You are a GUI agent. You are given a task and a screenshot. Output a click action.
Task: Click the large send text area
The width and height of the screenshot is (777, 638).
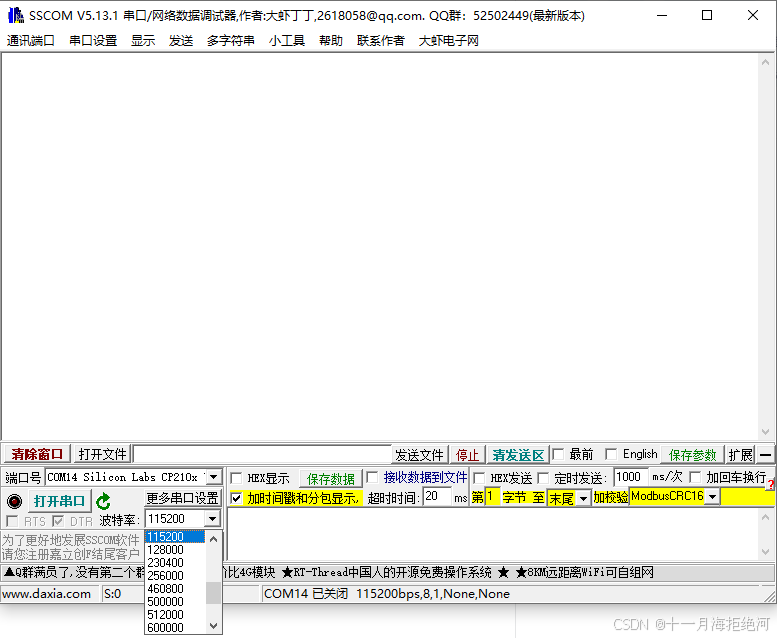pyautogui.click(x=493, y=535)
